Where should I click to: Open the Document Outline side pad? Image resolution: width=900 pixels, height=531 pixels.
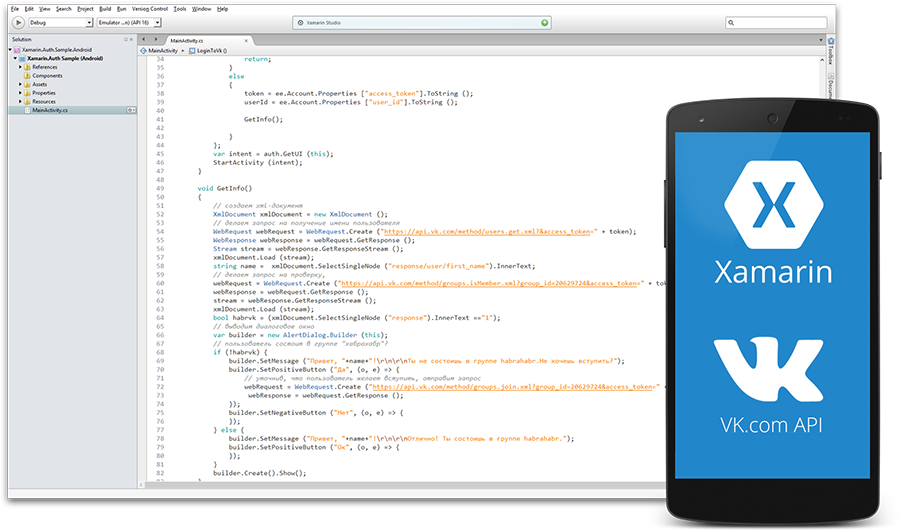tap(831, 86)
